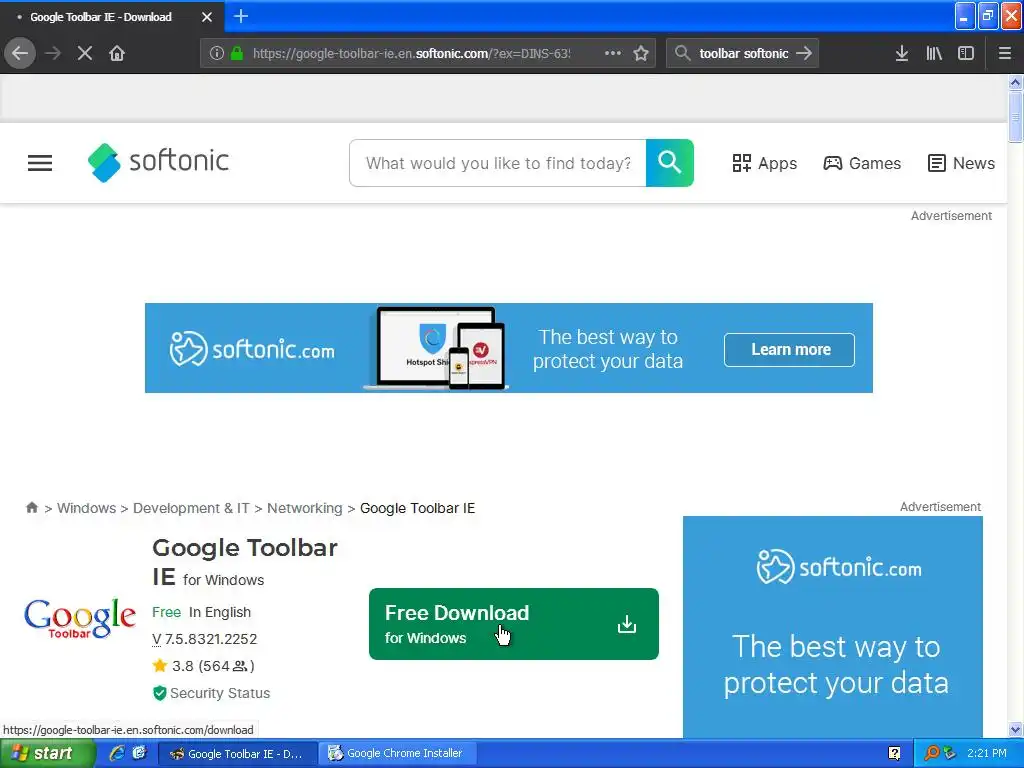Click the green padlock security icon
1024x768 pixels.
pos(237,54)
